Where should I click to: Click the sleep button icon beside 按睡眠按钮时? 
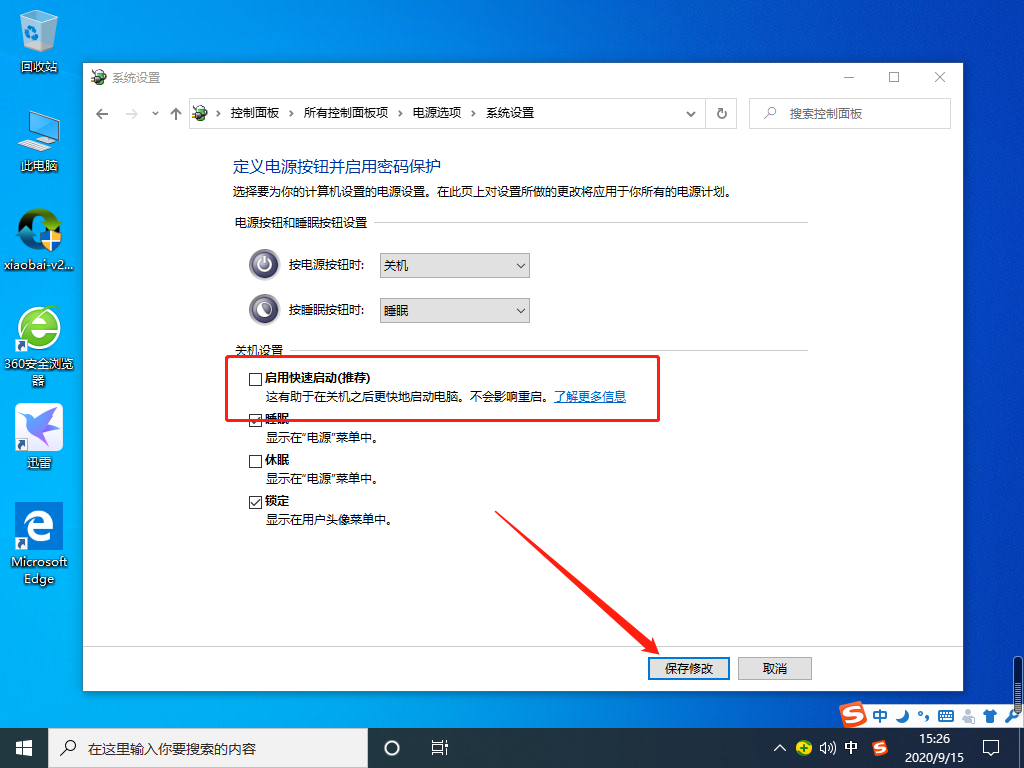263,310
